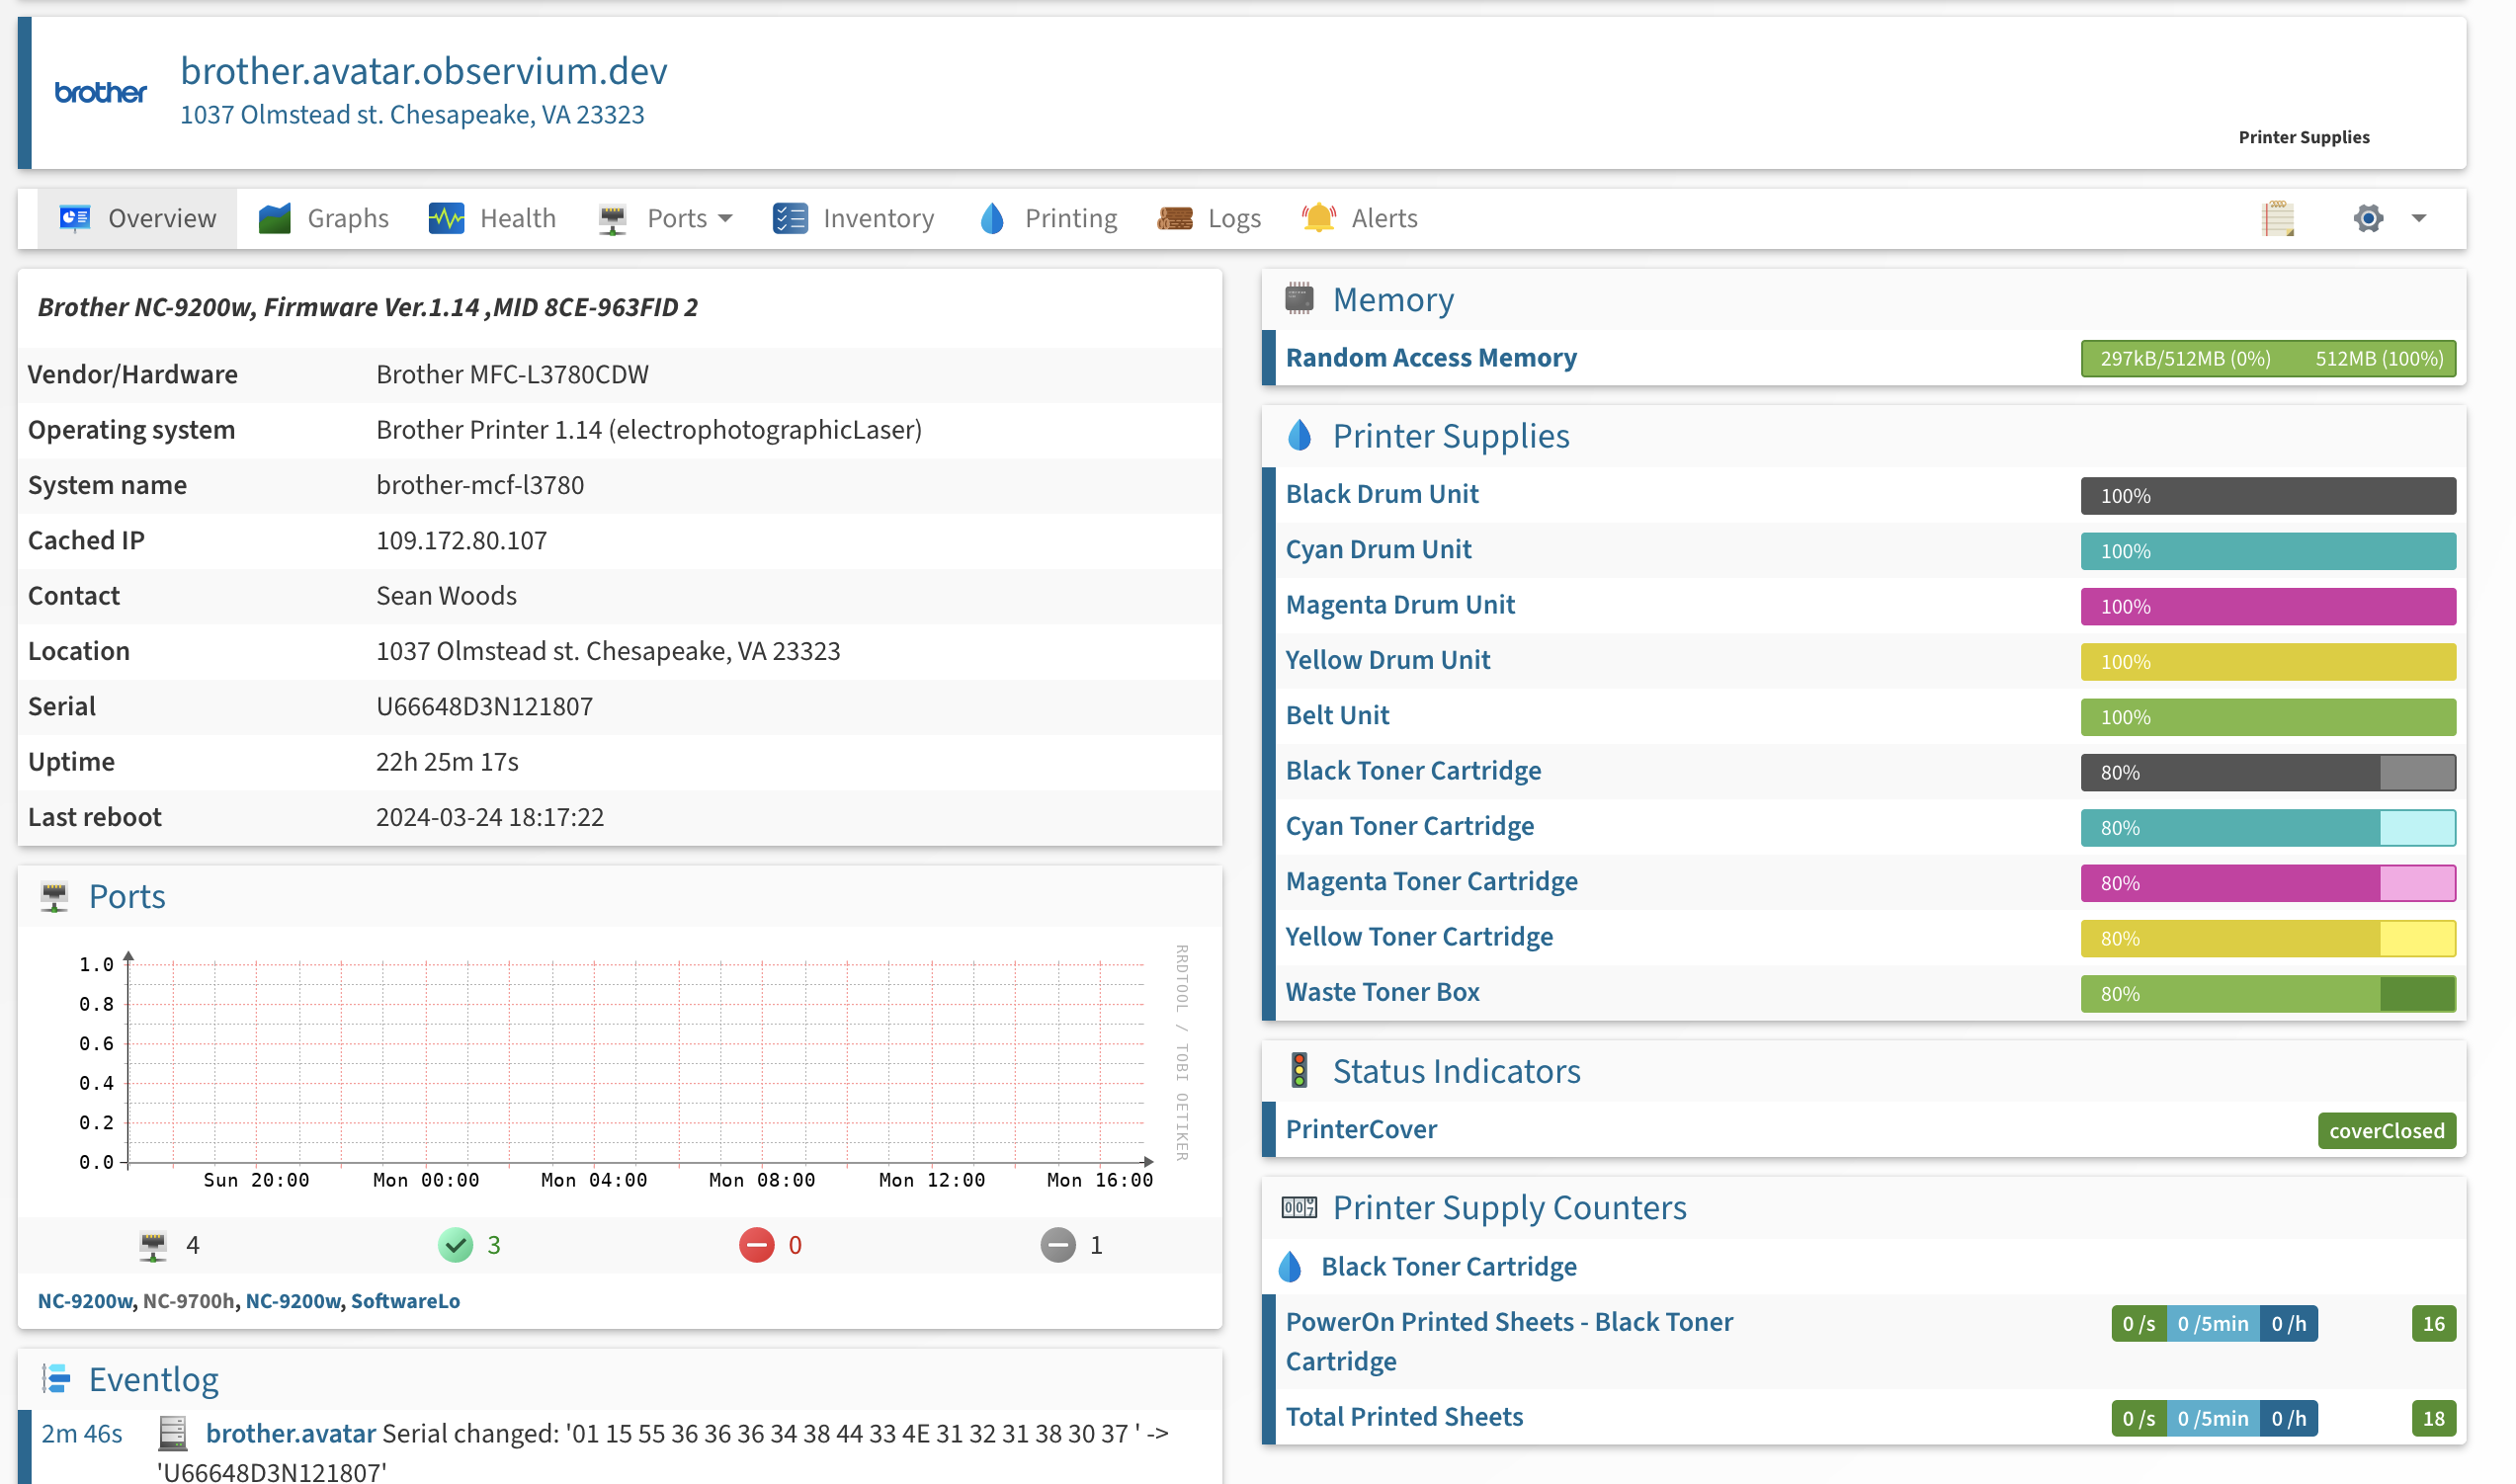
Task: Open the Inventory tab
Action: [853, 218]
